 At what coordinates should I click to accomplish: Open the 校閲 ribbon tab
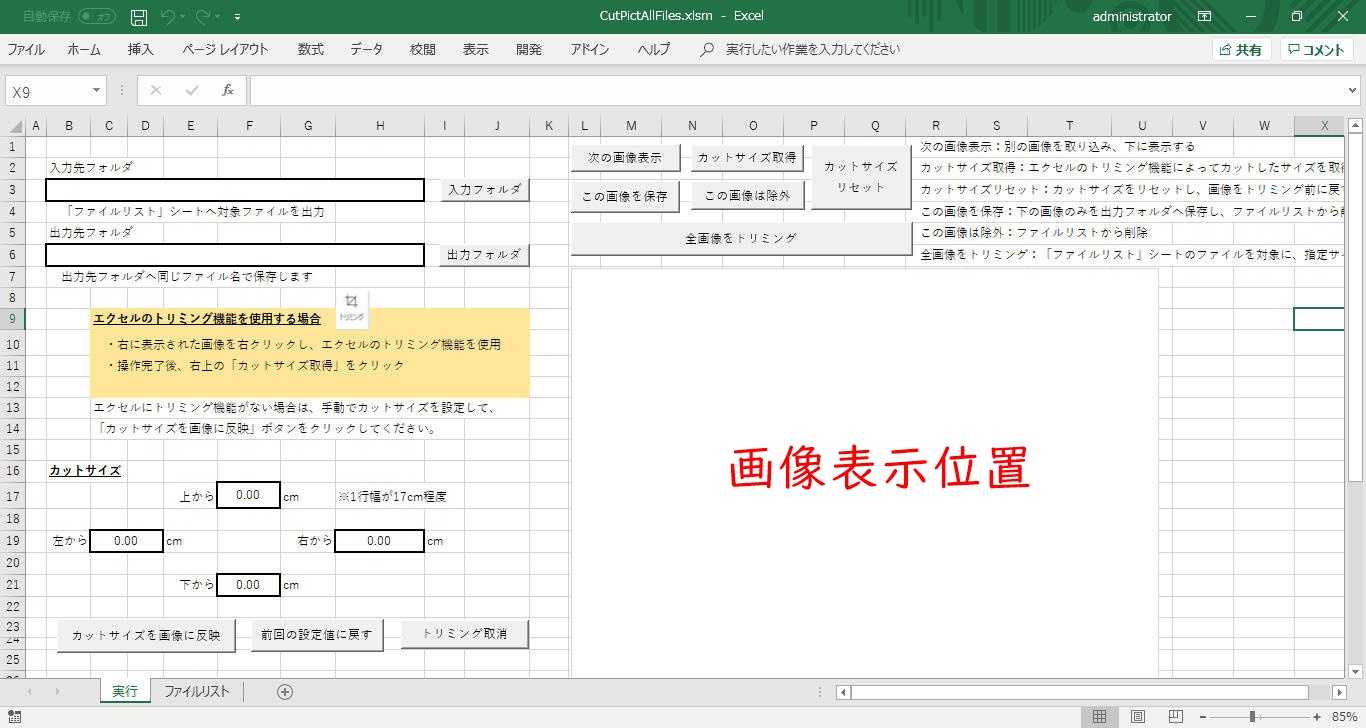pyautogui.click(x=423, y=49)
